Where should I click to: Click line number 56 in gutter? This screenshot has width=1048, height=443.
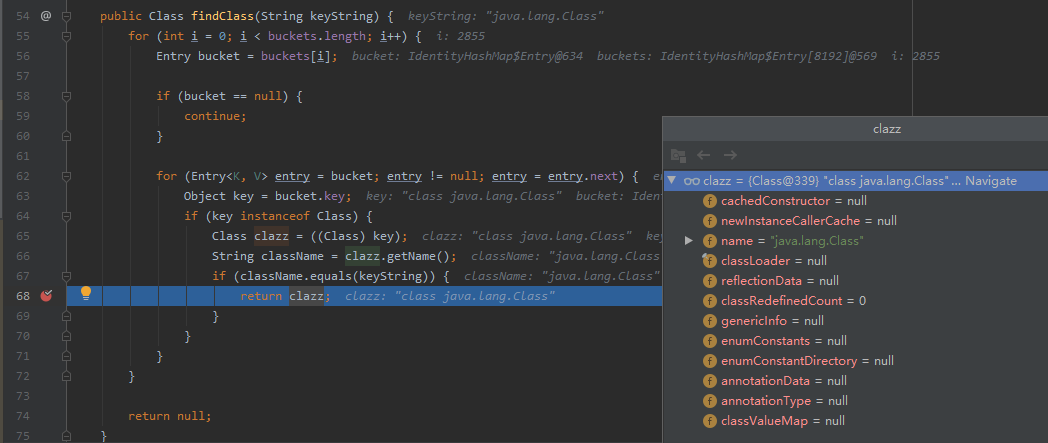click(23, 56)
